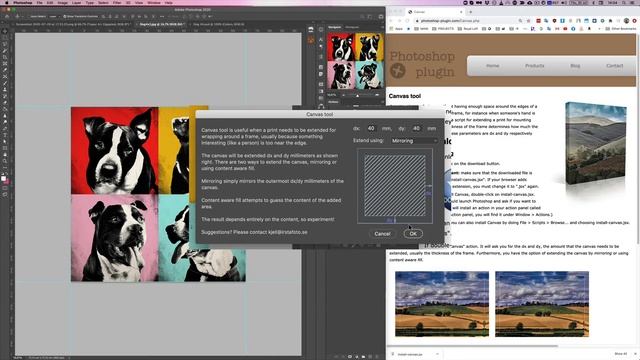Switch to the Histogram panel tab

[x=352, y=27]
